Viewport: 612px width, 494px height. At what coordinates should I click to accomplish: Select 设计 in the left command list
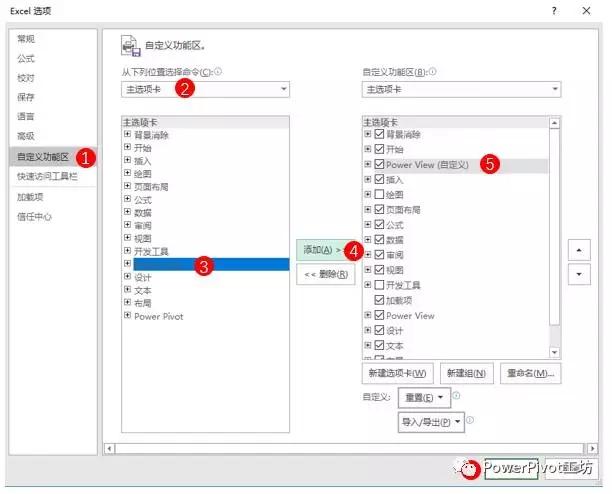coord(143,277)
